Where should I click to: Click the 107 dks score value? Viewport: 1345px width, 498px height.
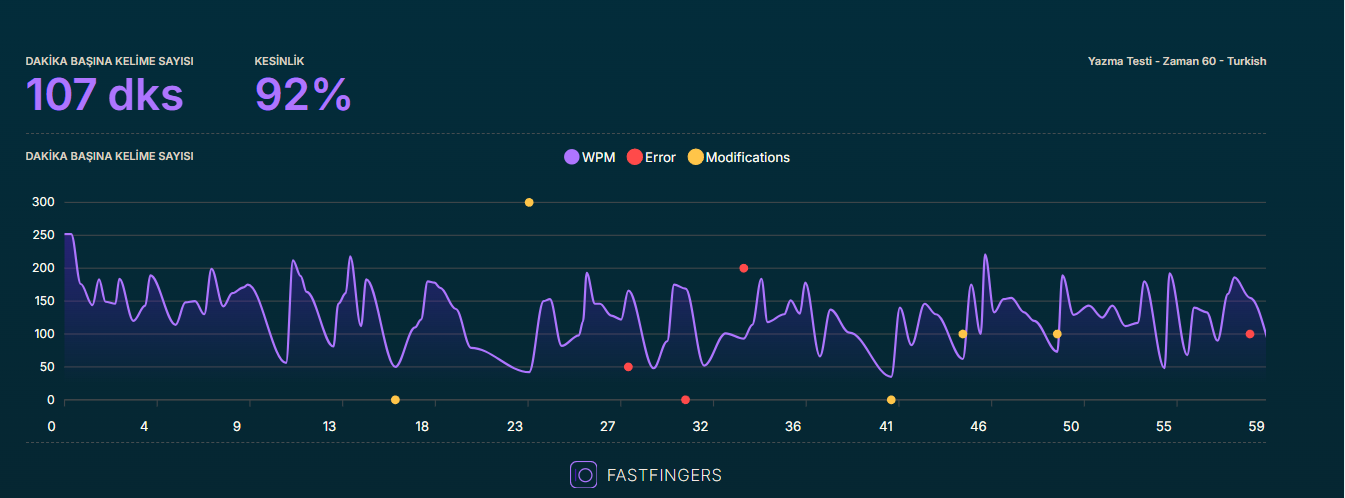(x=105, y=94)
